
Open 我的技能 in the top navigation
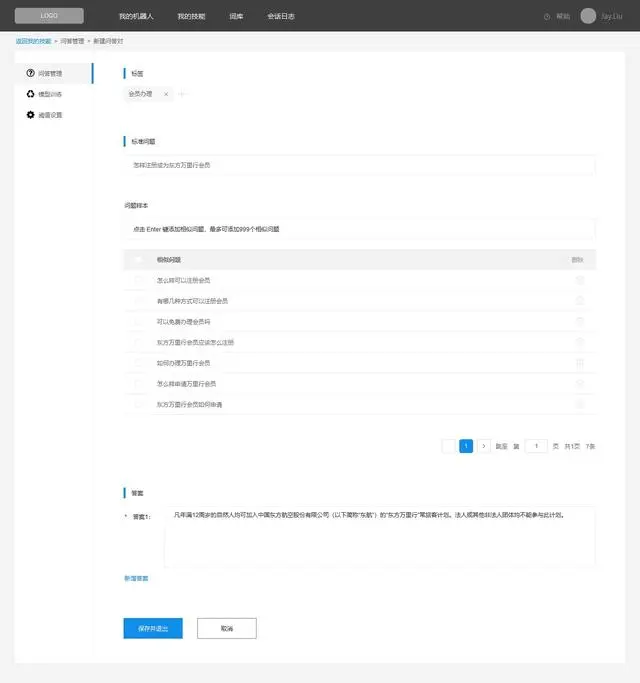coord(191,16)
